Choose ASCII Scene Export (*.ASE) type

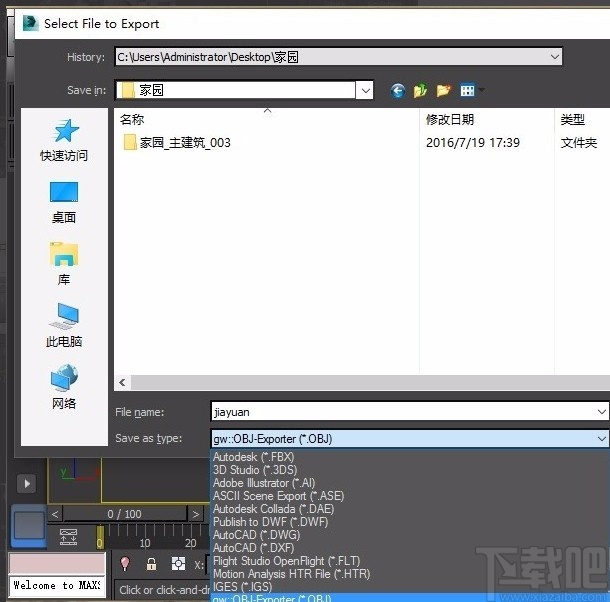click(410, 496)
